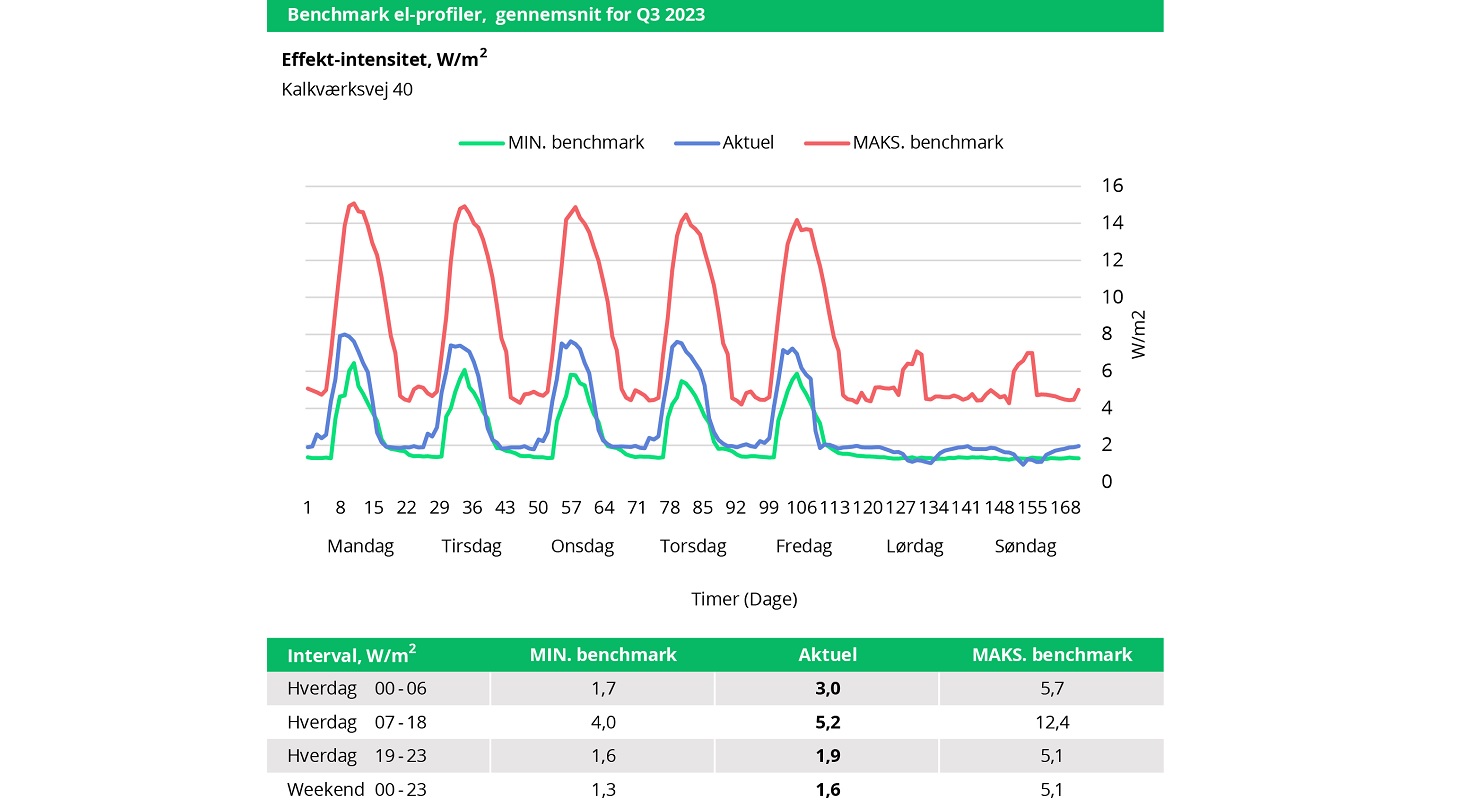Select the Hverdag 07 - 18 row label
Viewport: 1460px width, 808px height.
(x=357, y=722)
